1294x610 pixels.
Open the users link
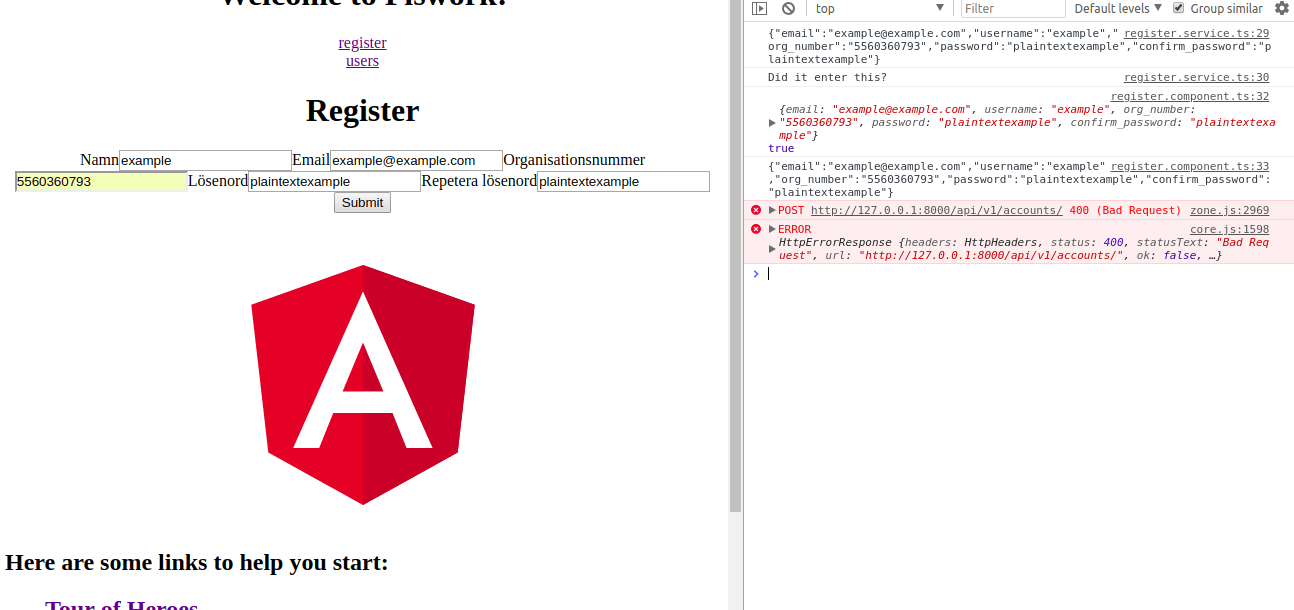click(362, 61)
